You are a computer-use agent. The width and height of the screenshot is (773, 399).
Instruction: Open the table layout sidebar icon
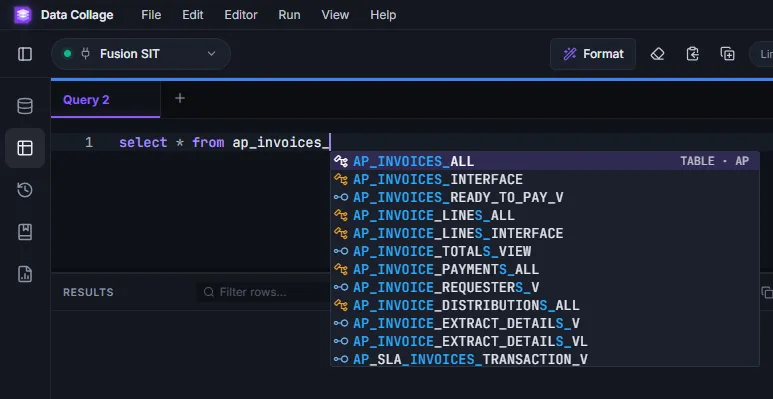pos(25,148)
